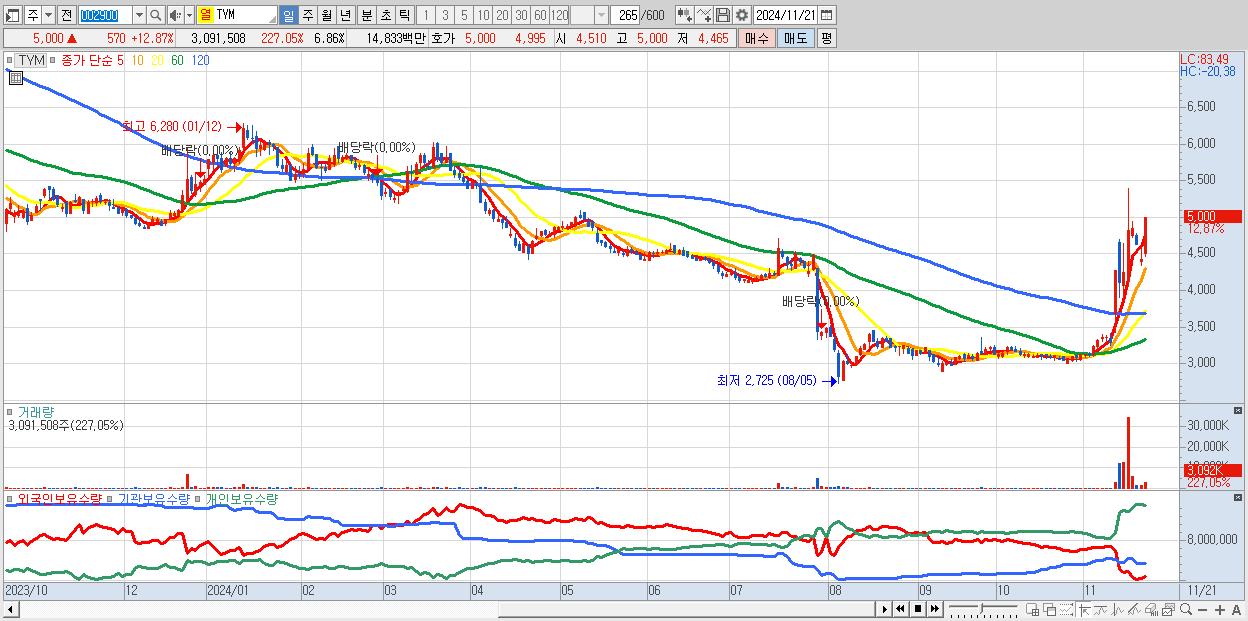Click the stock code field showing 002900
The width and height of the screenshot is (1248, 621).
click(x=104, y=15)
